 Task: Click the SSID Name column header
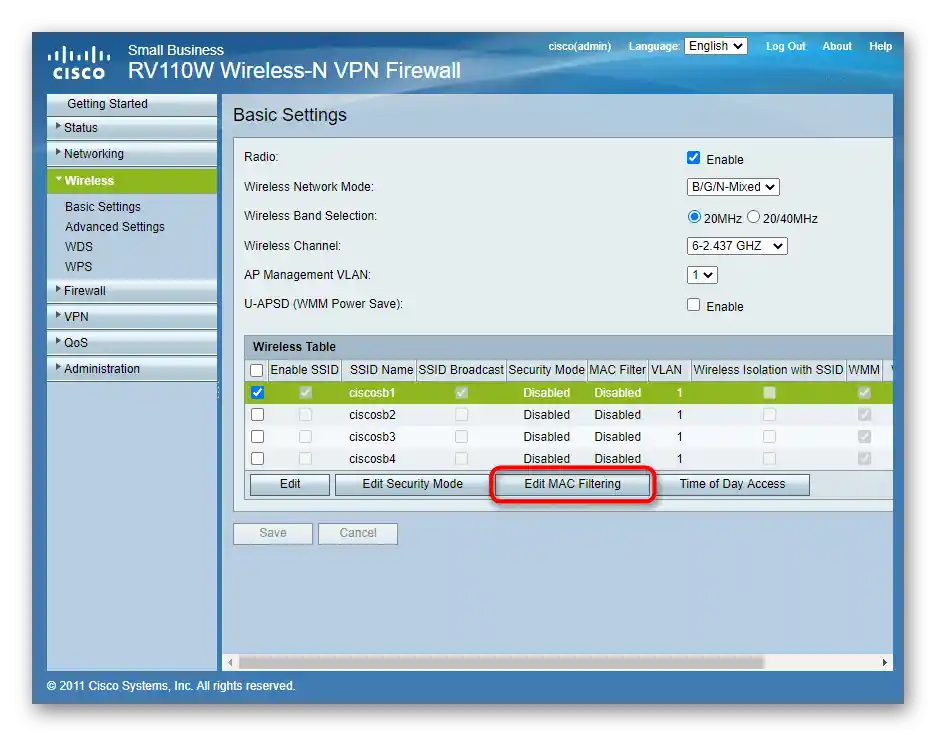tap(381, 370)
